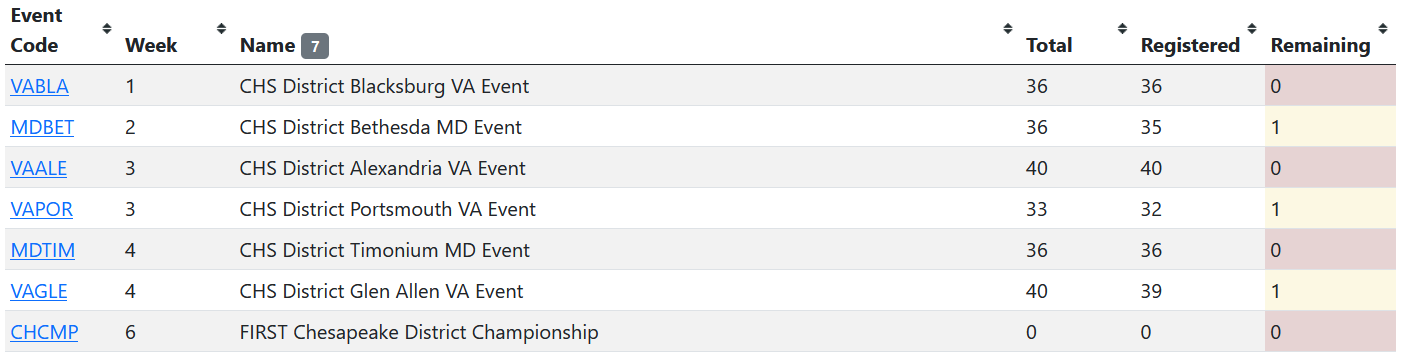The width and height of the screenshot is (1403, 363).
Task: Open the MDBET event link
Action: (42, 127)
